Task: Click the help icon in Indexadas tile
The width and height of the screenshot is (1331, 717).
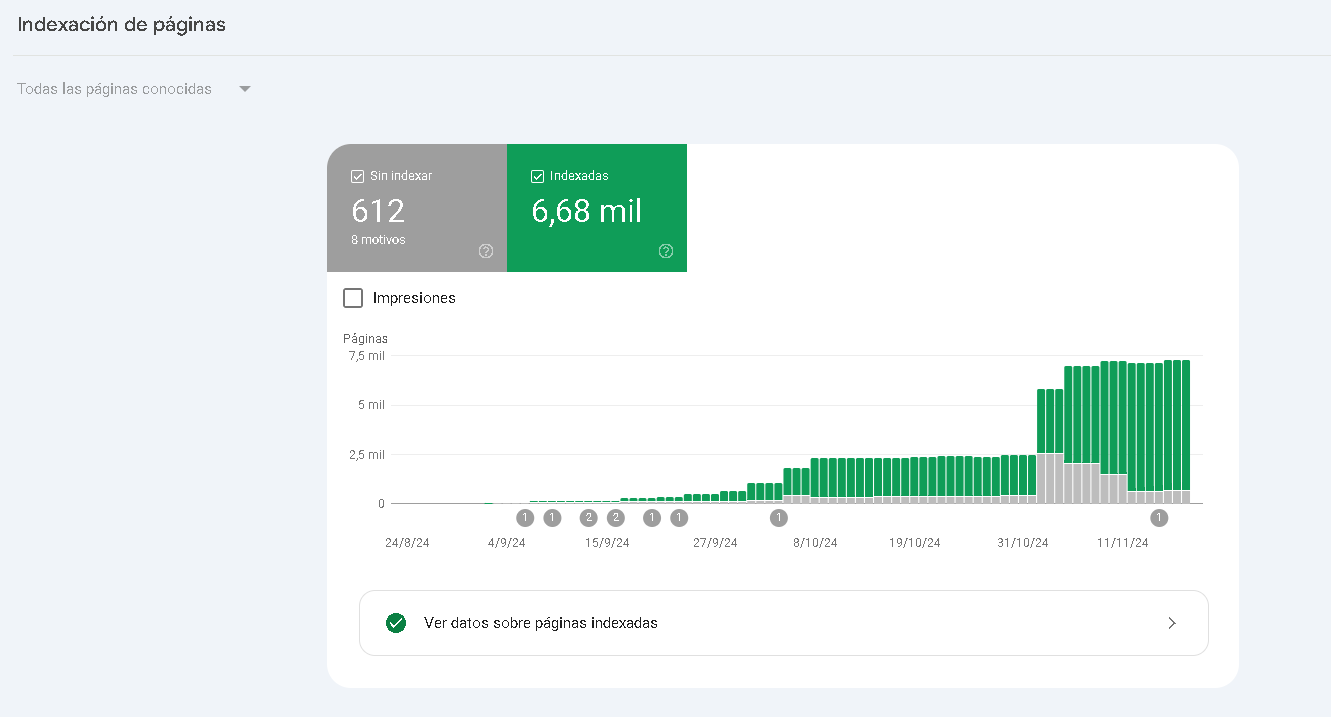Action: pyautogui.click(x=666, y=251)
